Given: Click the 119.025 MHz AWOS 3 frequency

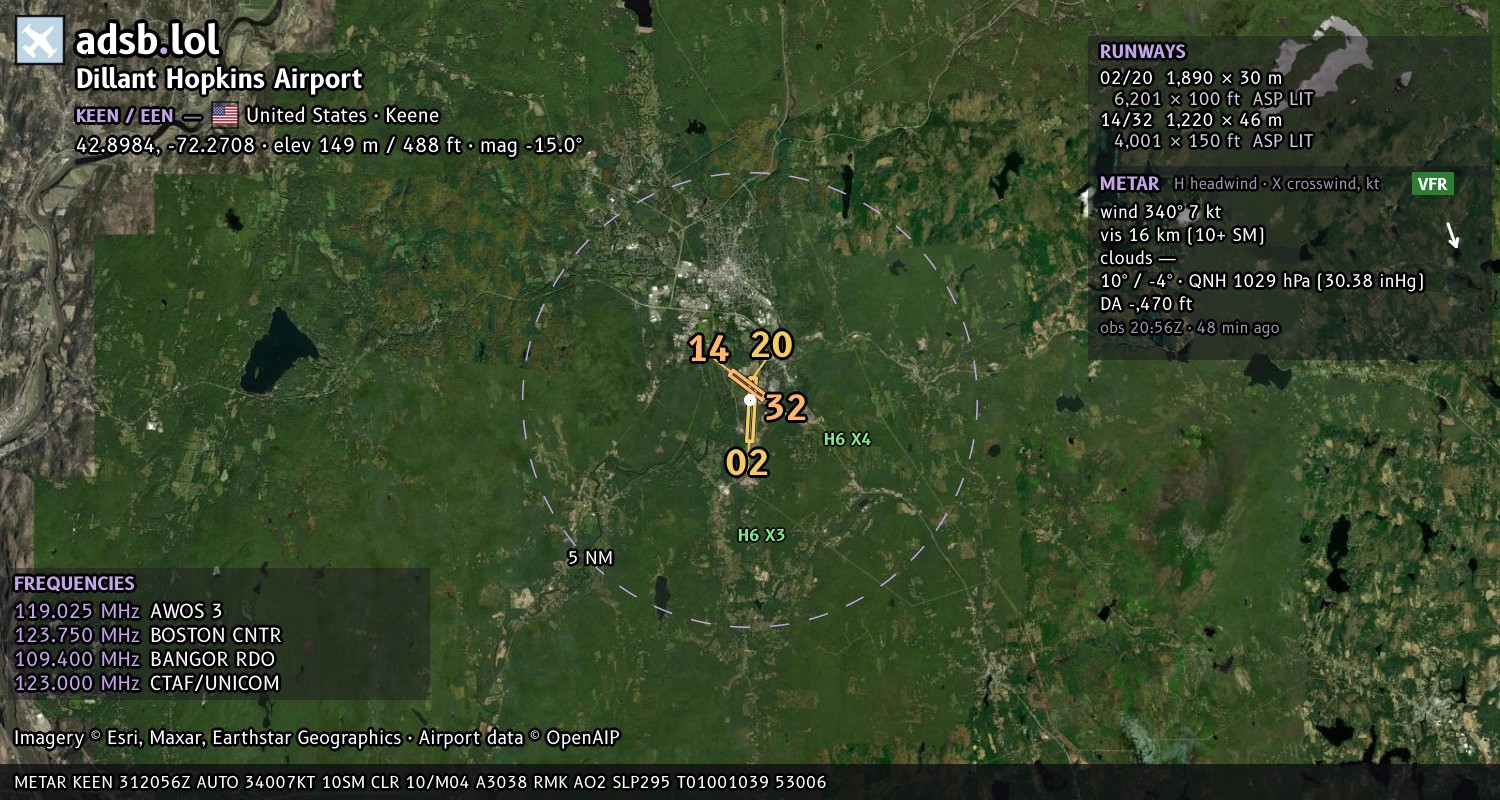Looking at the screenshot, I should pos(118,611).
